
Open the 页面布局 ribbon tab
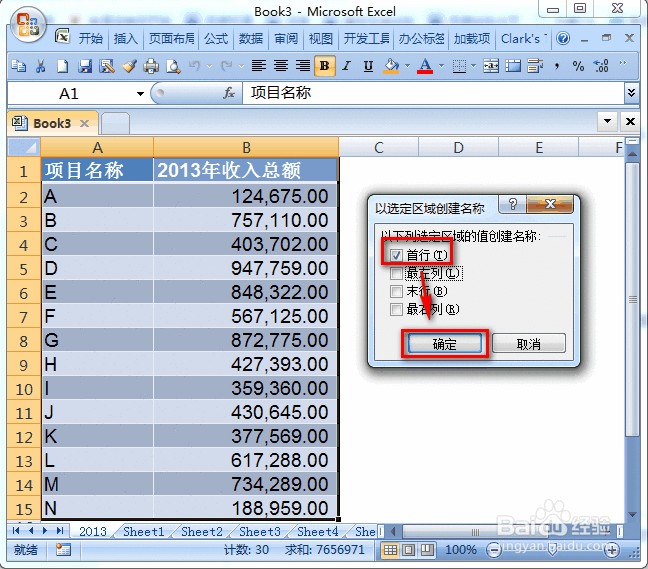coord(172,39)
